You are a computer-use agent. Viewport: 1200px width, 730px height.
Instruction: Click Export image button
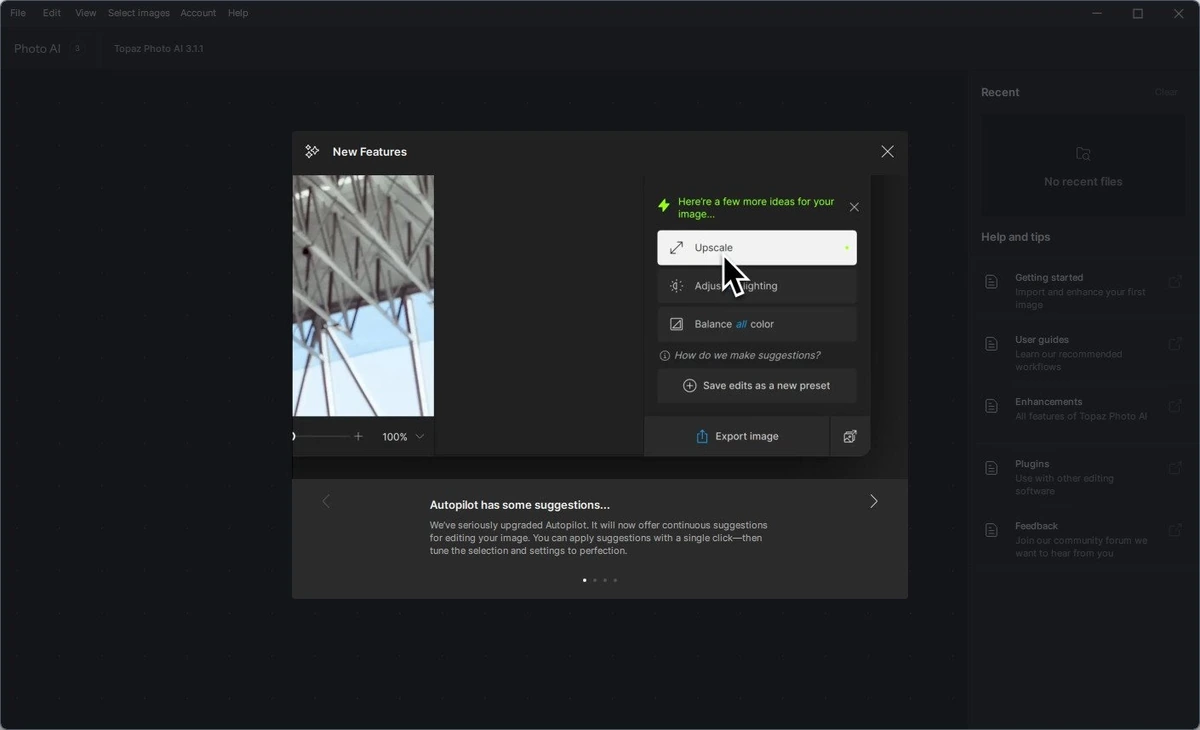737,436
